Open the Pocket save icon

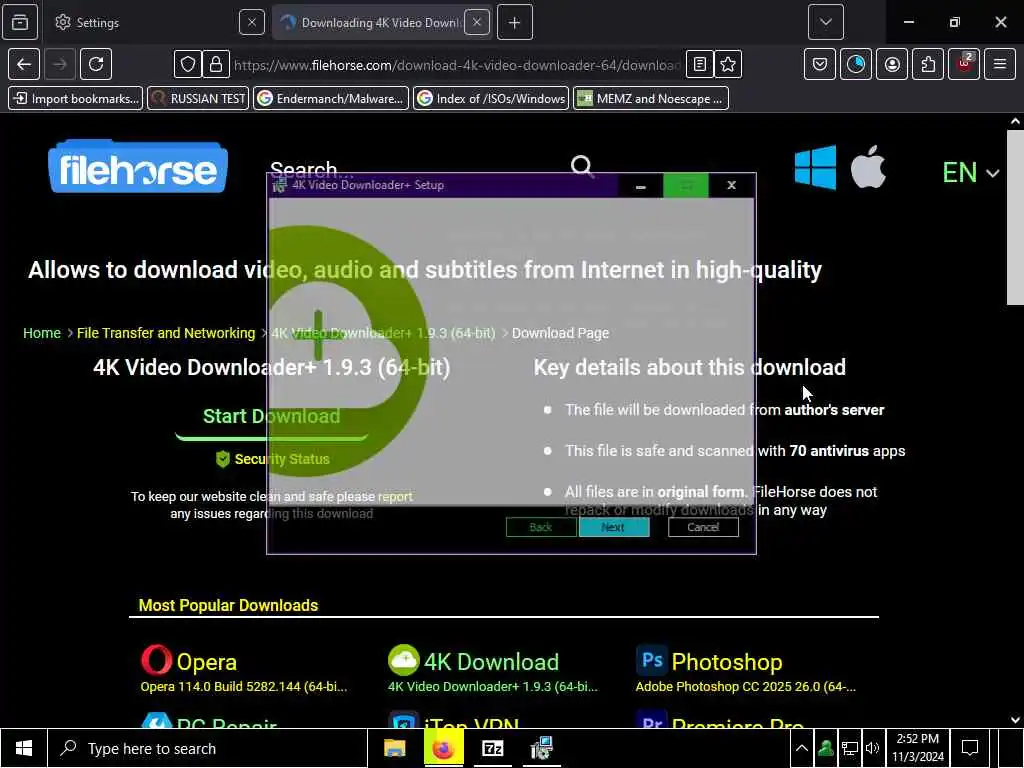coord(820,64)
